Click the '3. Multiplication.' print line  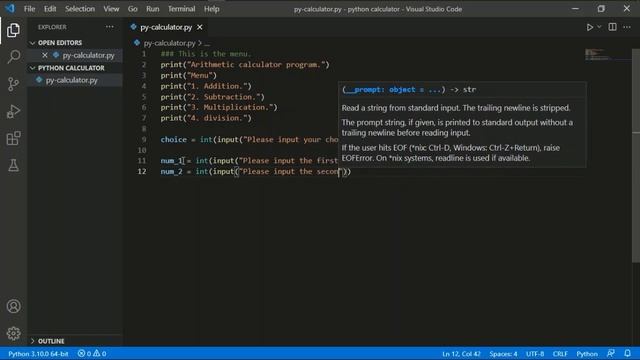tap(218, 107)
